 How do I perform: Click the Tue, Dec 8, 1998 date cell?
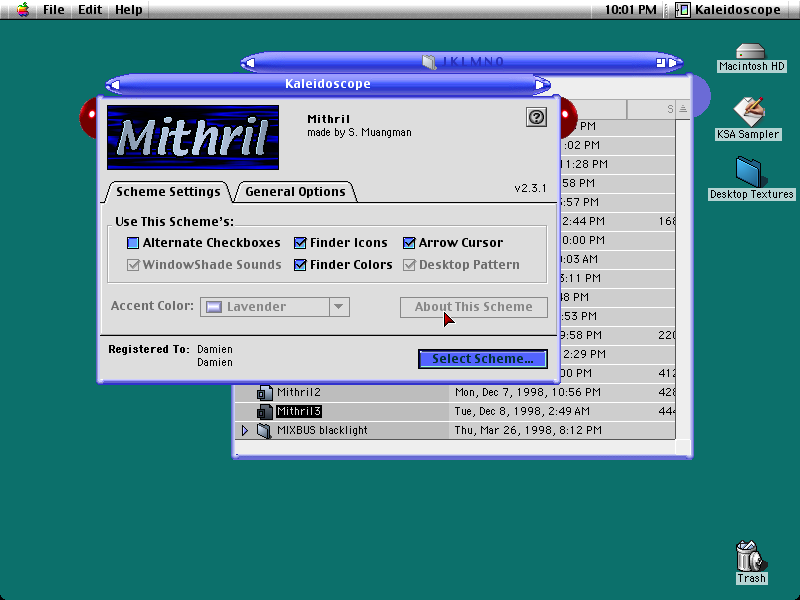pos(522,411)
